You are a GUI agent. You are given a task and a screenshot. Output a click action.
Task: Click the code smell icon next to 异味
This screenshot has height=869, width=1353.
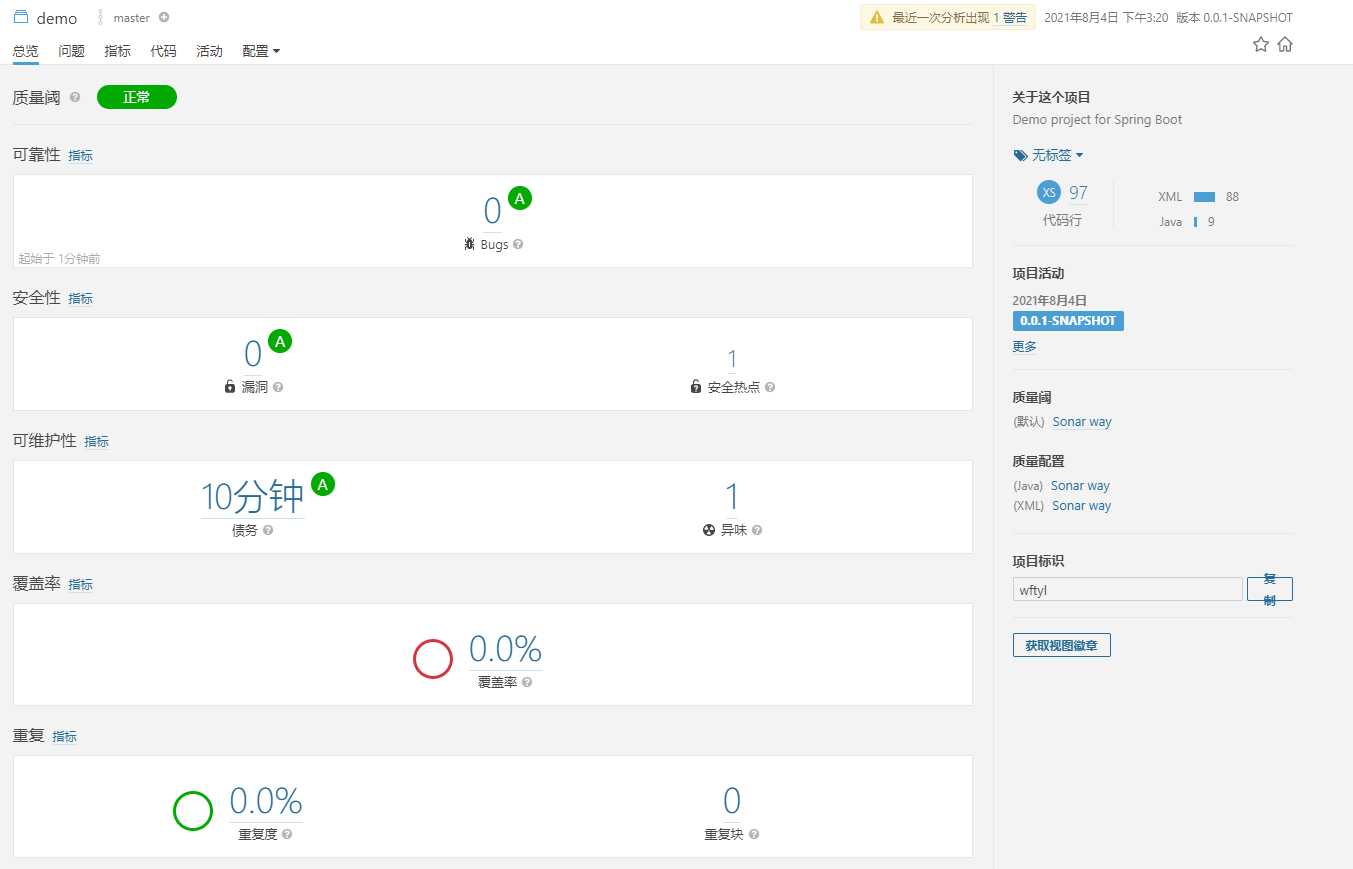[707, 530]
